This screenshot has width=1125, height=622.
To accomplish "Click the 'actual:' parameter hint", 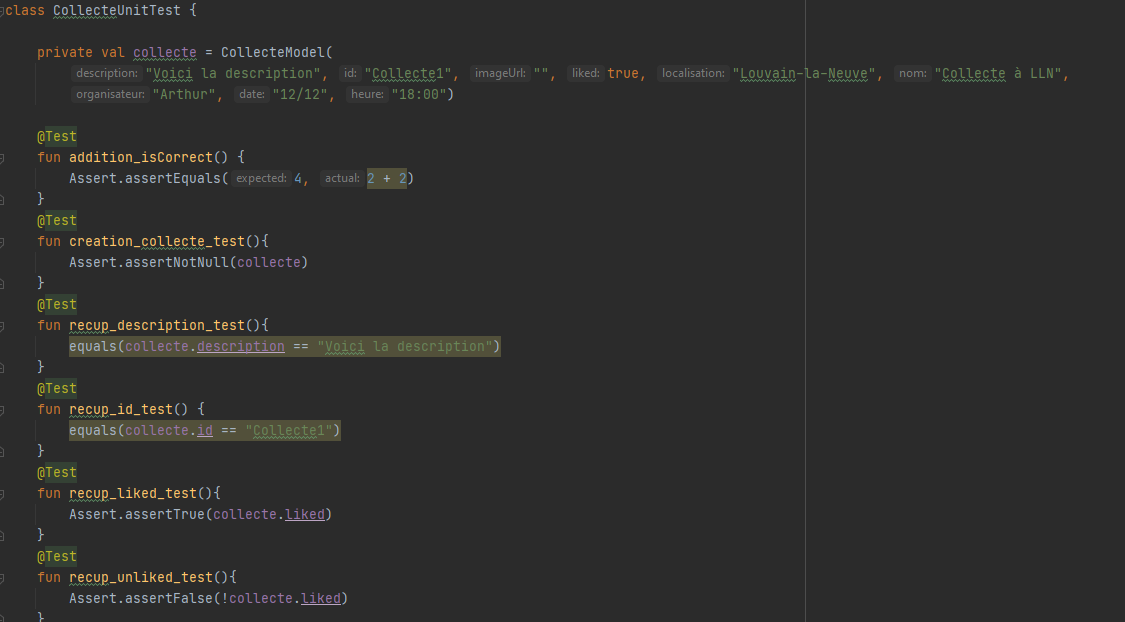I will pyautogui.click(x=342, y=178).
